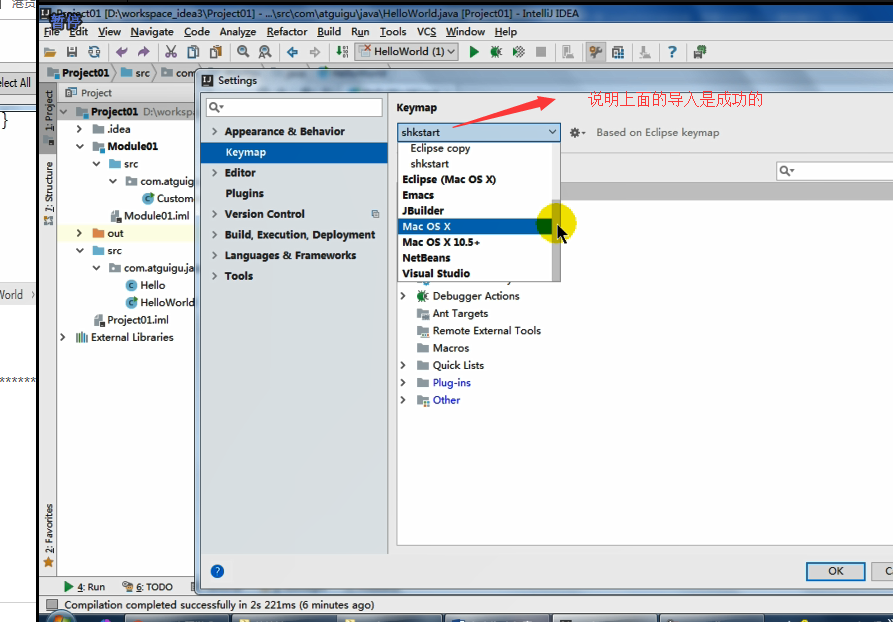Click the Copy toolbar icon
Viewport: 893px width, 622px height.
click(193, 52)
